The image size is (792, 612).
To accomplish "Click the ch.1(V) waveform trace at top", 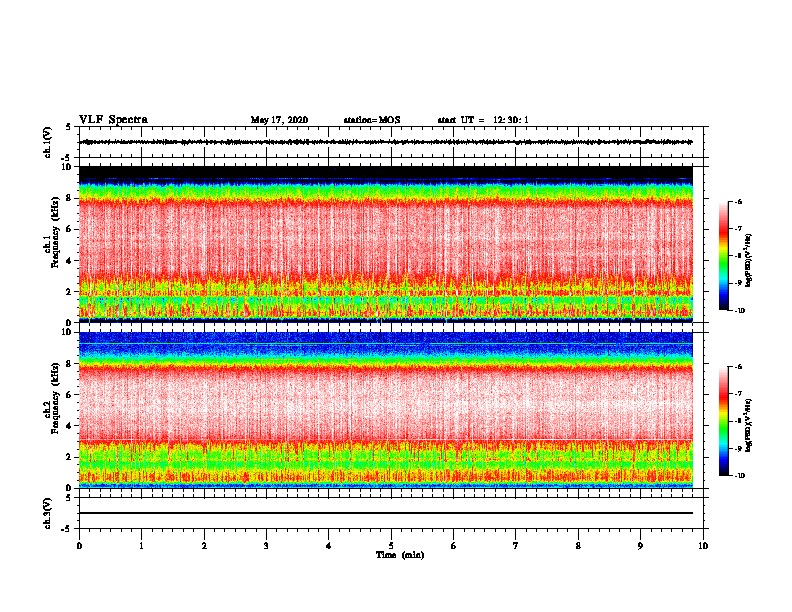I will point(386,142).
